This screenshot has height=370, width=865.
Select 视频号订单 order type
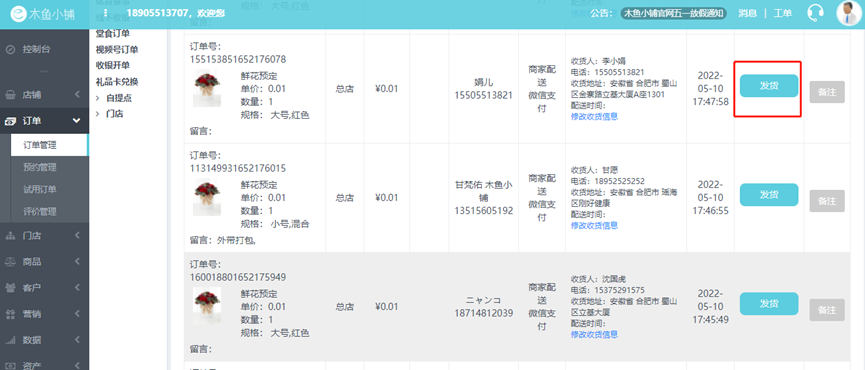[117, 50]
